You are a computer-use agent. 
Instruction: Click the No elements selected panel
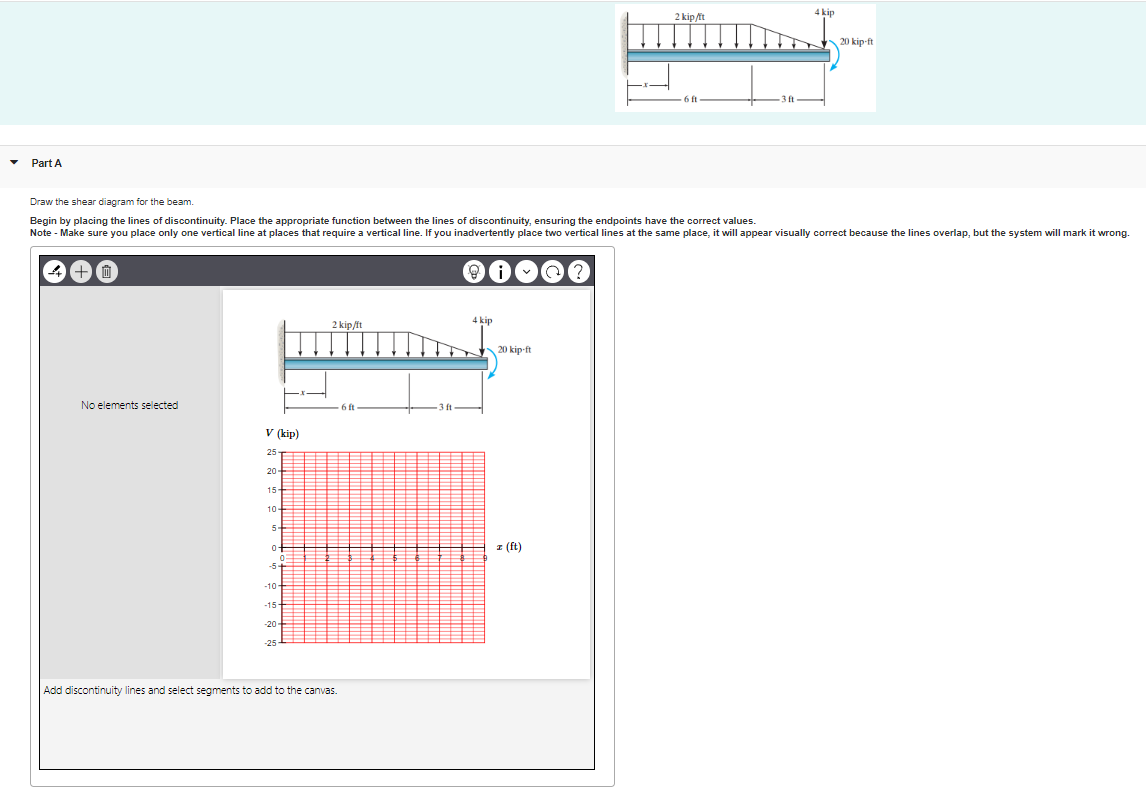pyautogui.click(x=129, y=404)
